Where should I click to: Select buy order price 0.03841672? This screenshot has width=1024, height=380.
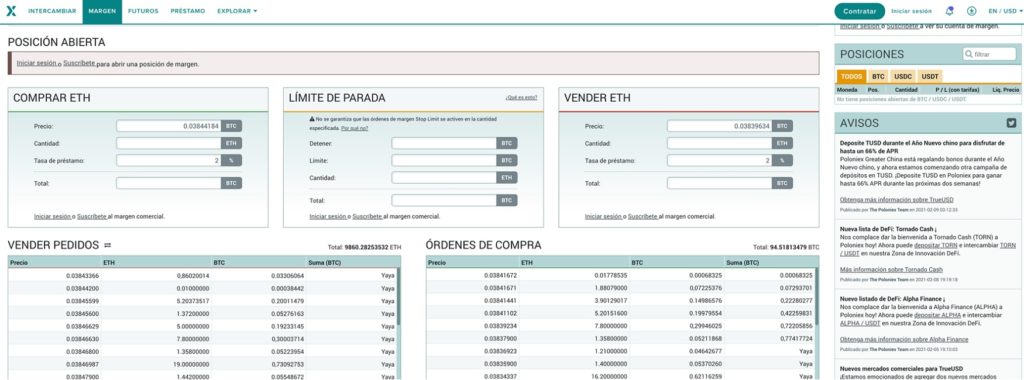point(500,276)
